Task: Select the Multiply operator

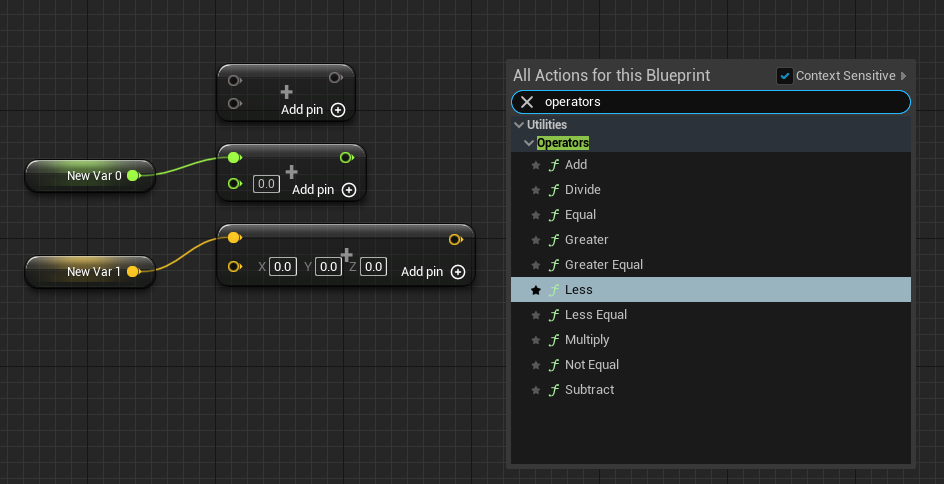Action: click(x=710, y=340)
